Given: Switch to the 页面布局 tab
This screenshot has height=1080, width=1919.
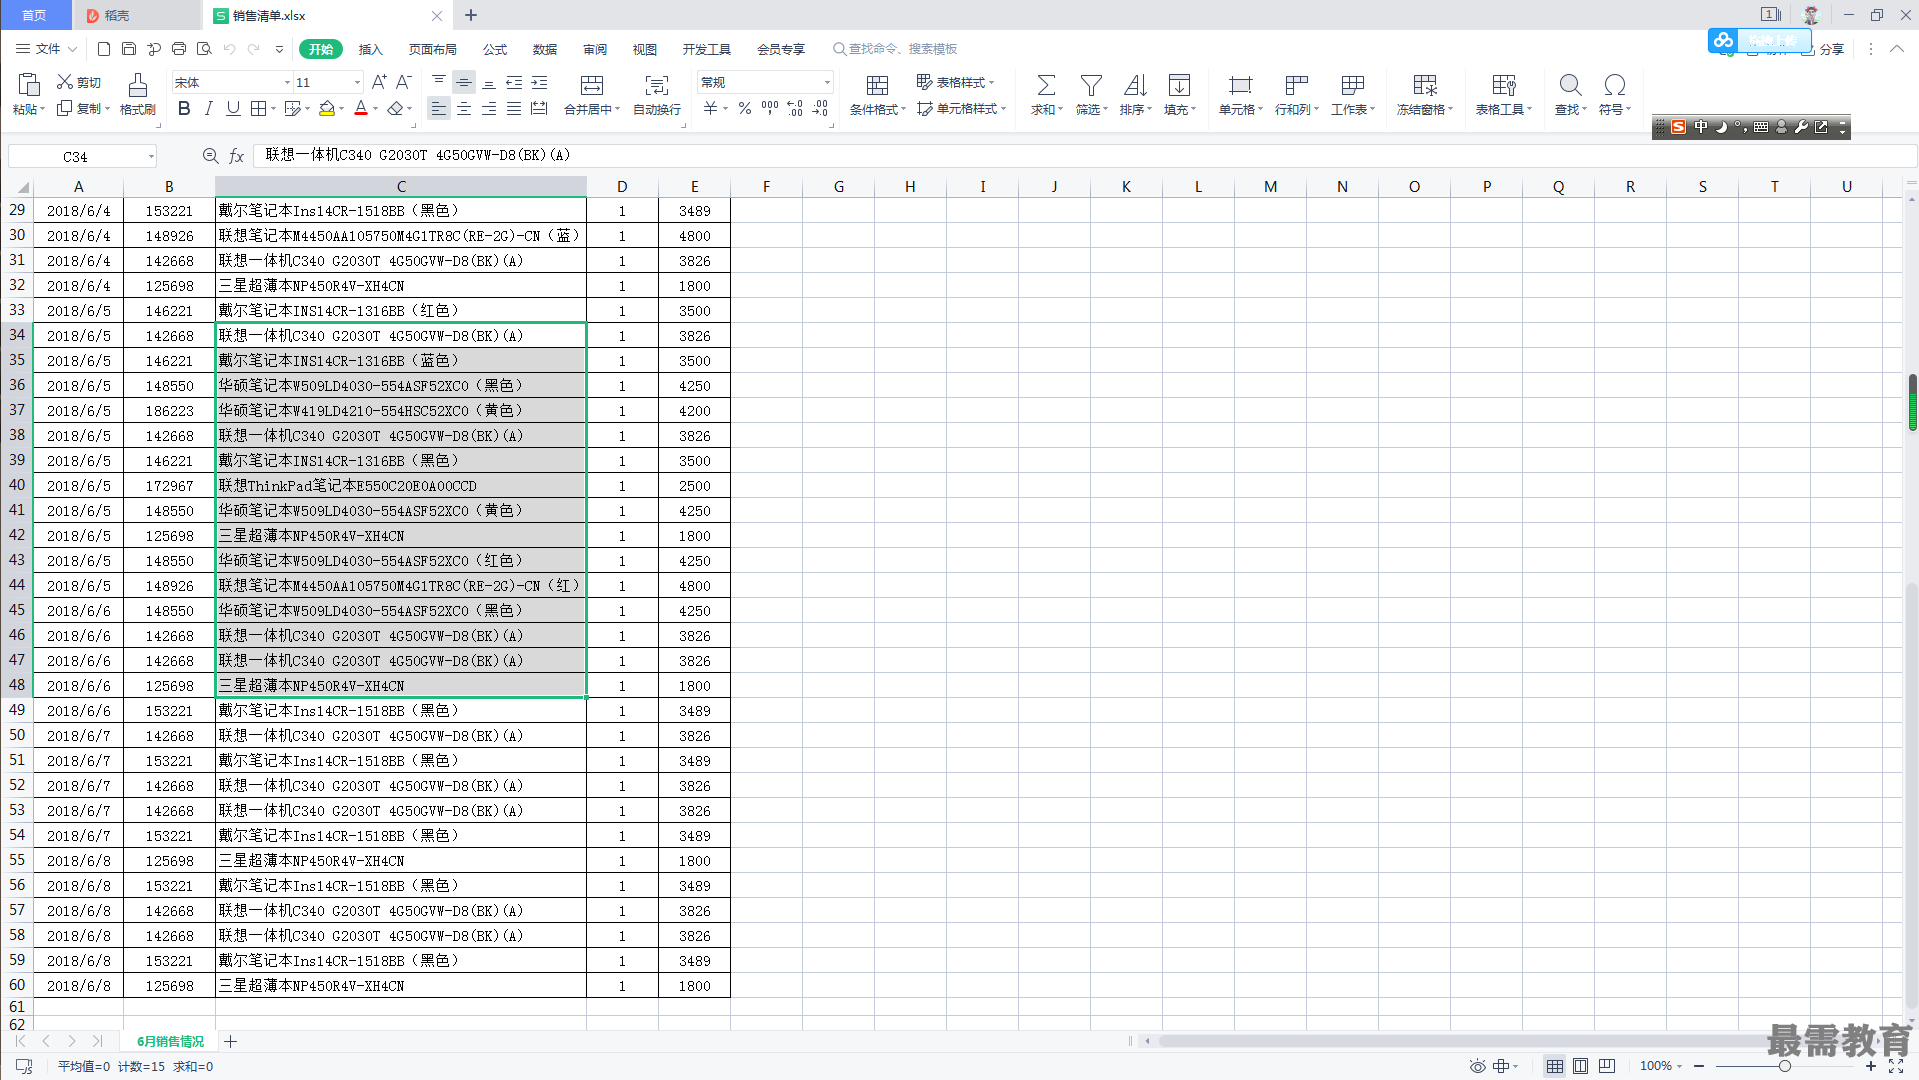Looking at the screenshot, I should pyautogui.click(x=433, y=49).
